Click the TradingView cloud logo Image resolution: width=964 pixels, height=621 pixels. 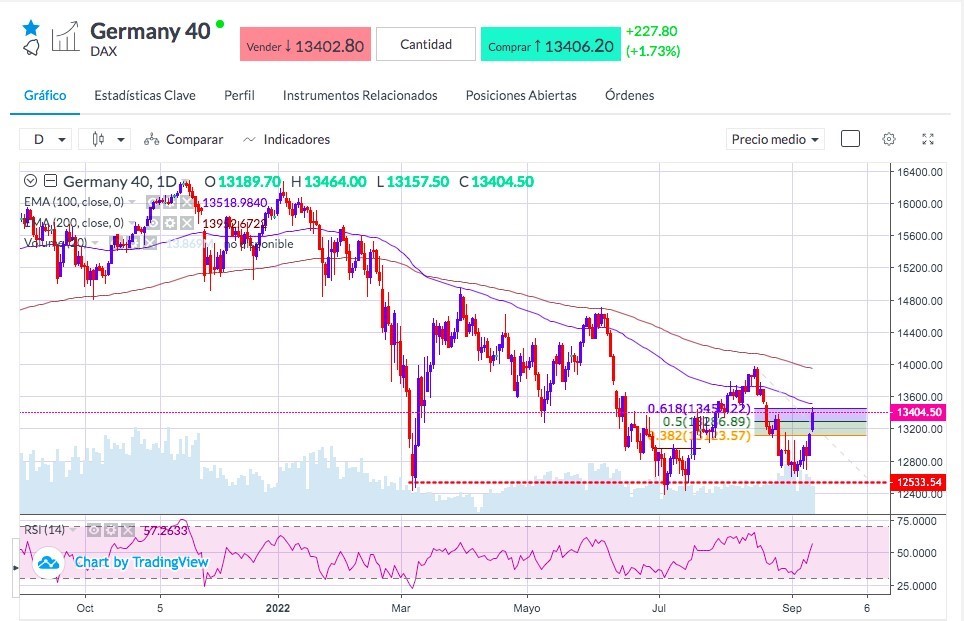tap(49, 562)
